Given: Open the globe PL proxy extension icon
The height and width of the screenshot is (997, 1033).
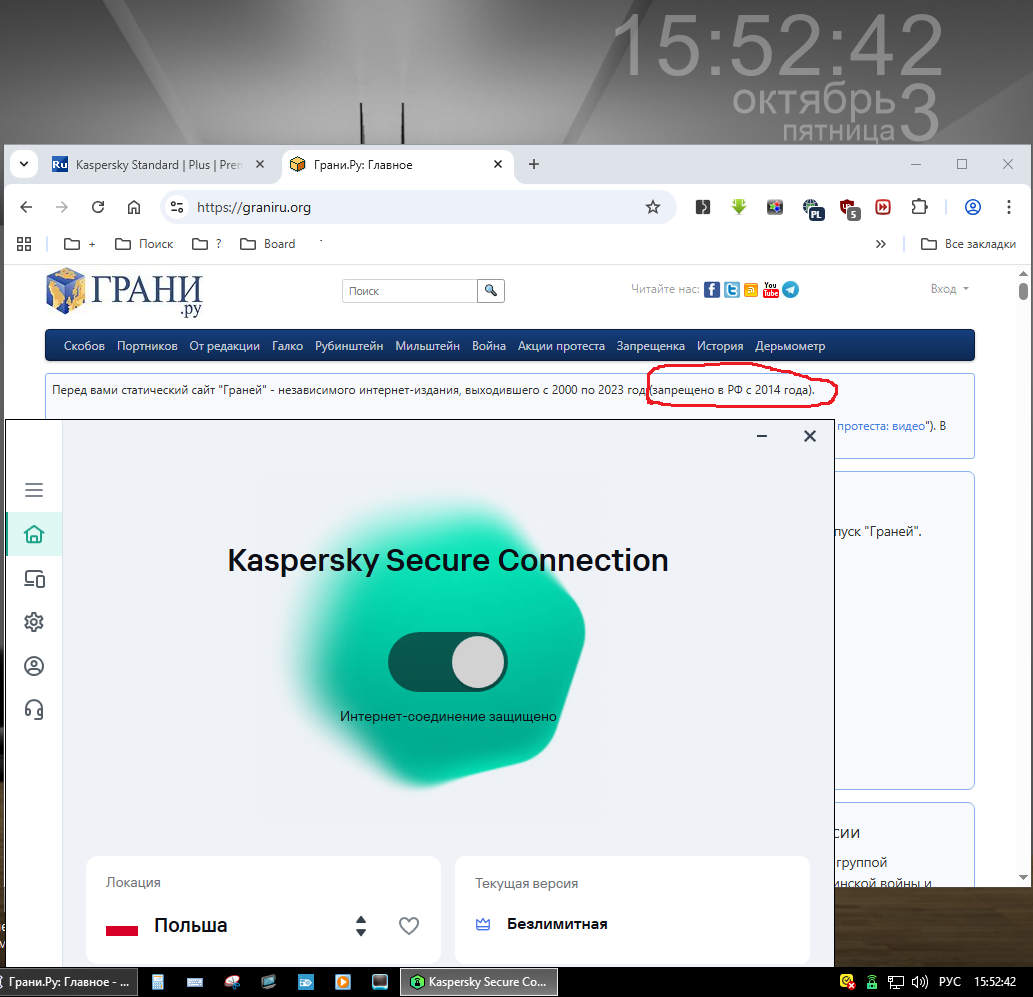Looking at the screenshot, I should click(x=812, y=208).
